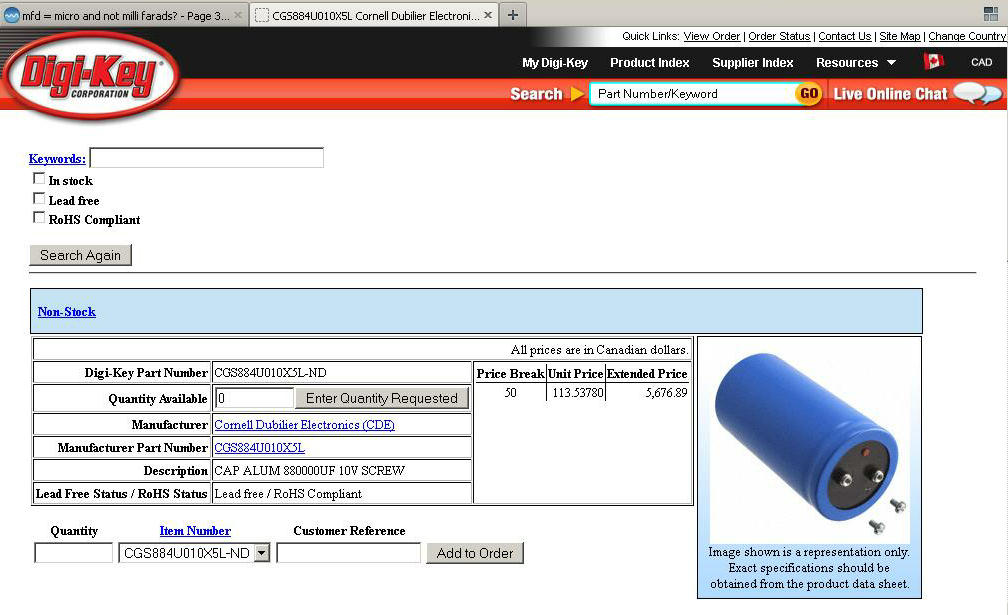1008x615 pixels.
Task: Click the Quantity Available input showing 0
Action: pos(254,398)
